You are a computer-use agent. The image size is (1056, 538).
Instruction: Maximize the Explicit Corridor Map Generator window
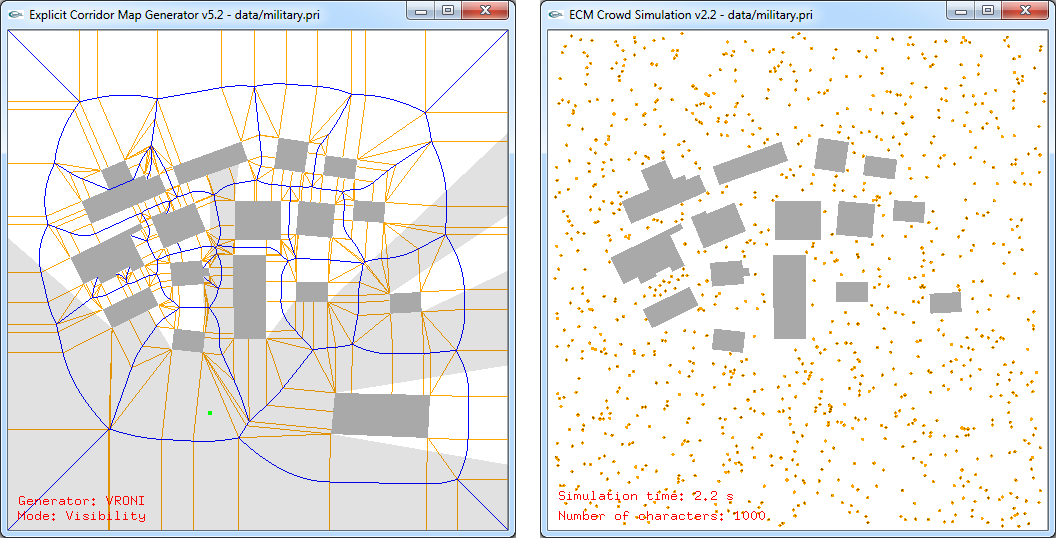click(449, 9)
